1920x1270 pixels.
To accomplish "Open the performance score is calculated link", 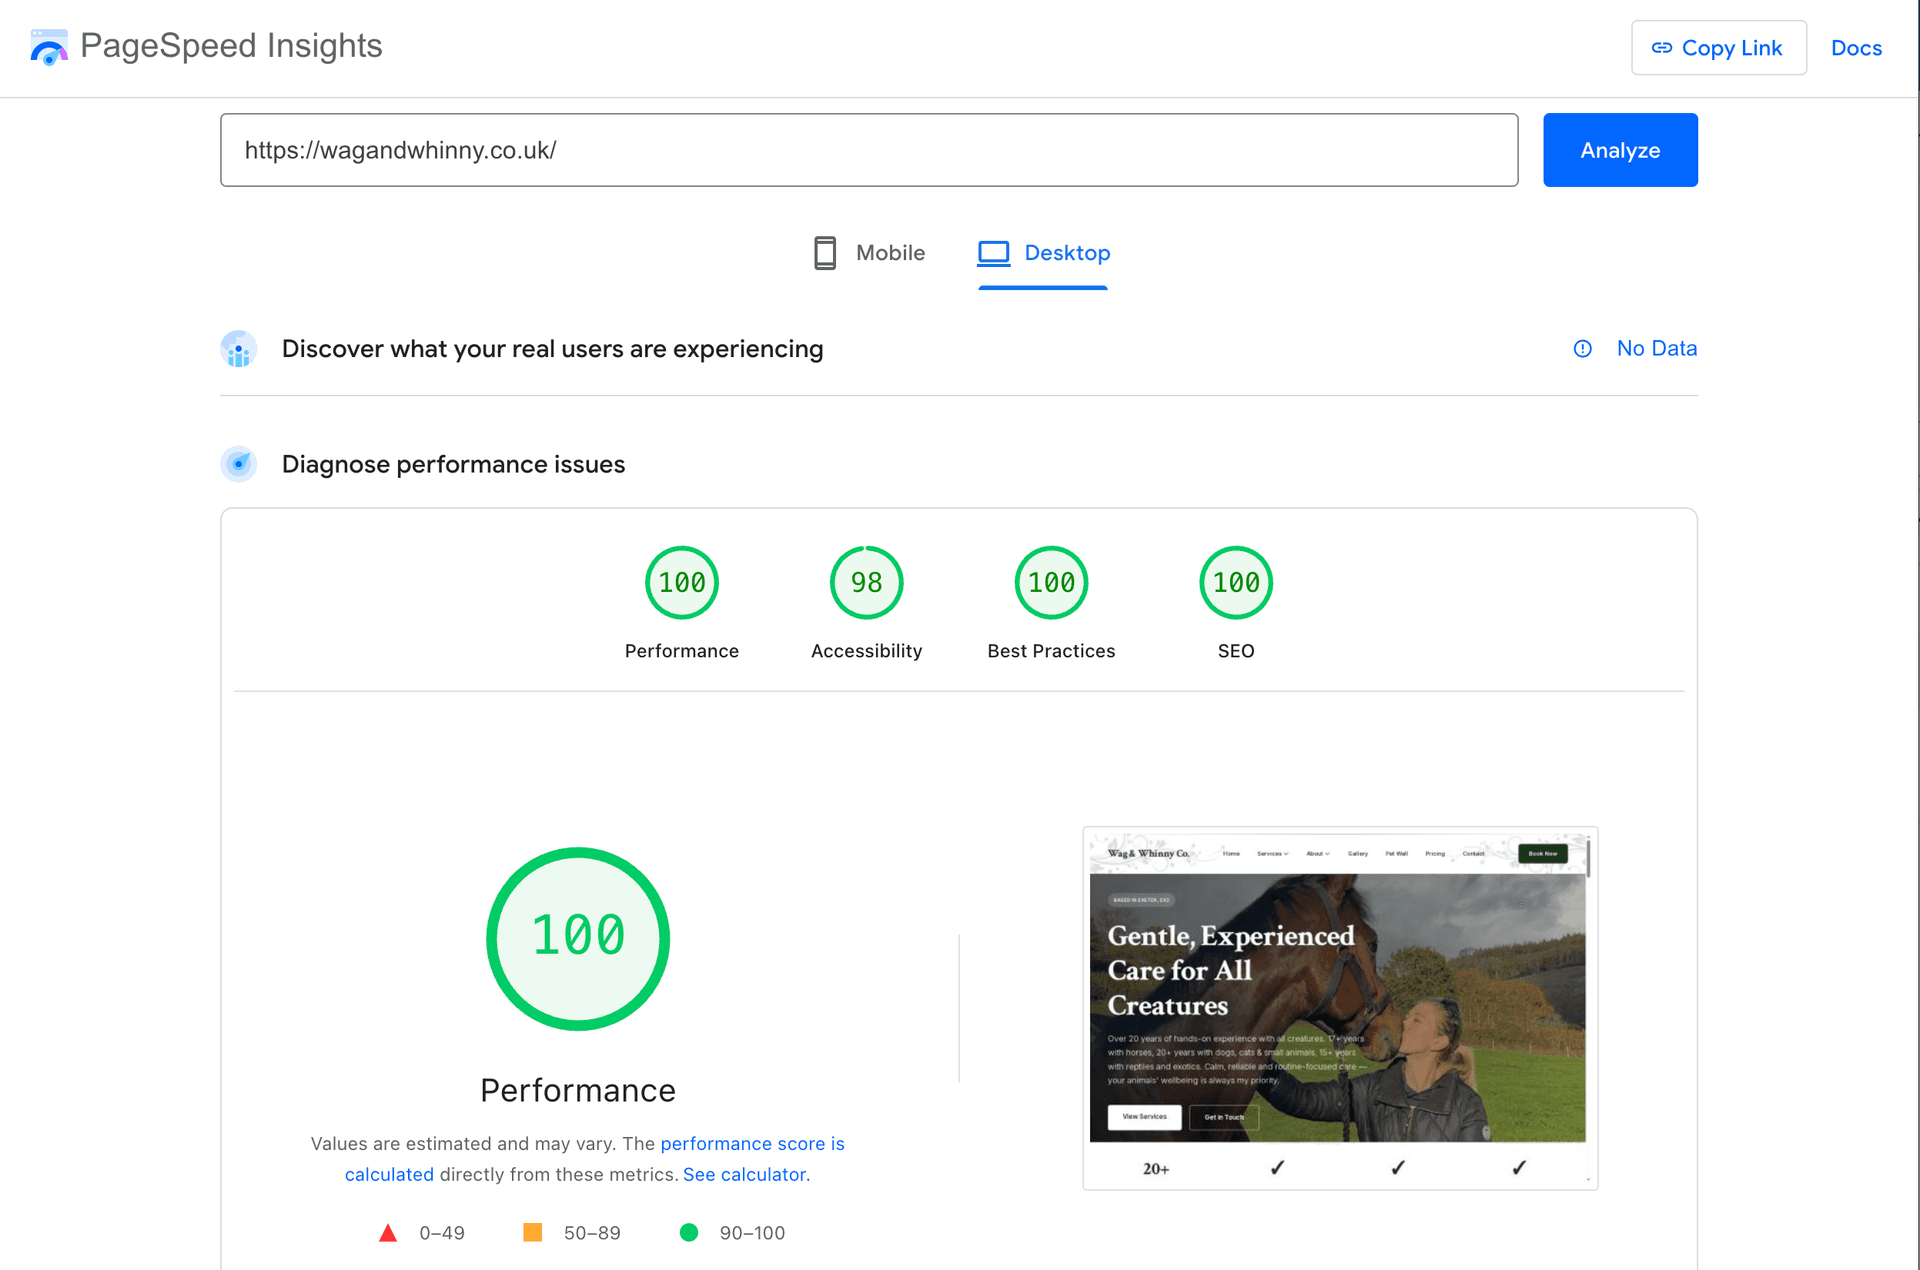I will [x=752, y=1143].
